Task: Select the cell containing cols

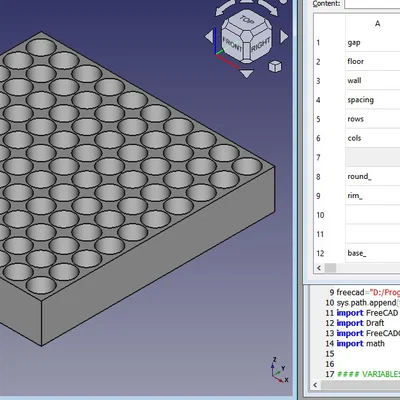Action: click(x=373, y=138)
